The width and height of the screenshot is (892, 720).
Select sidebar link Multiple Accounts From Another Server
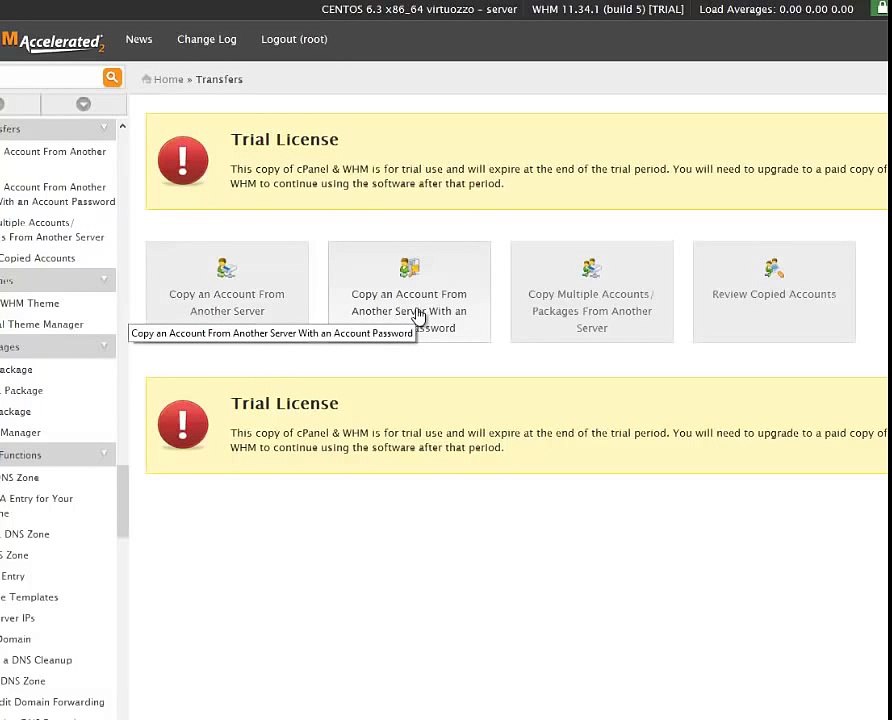tap(52, 230)
